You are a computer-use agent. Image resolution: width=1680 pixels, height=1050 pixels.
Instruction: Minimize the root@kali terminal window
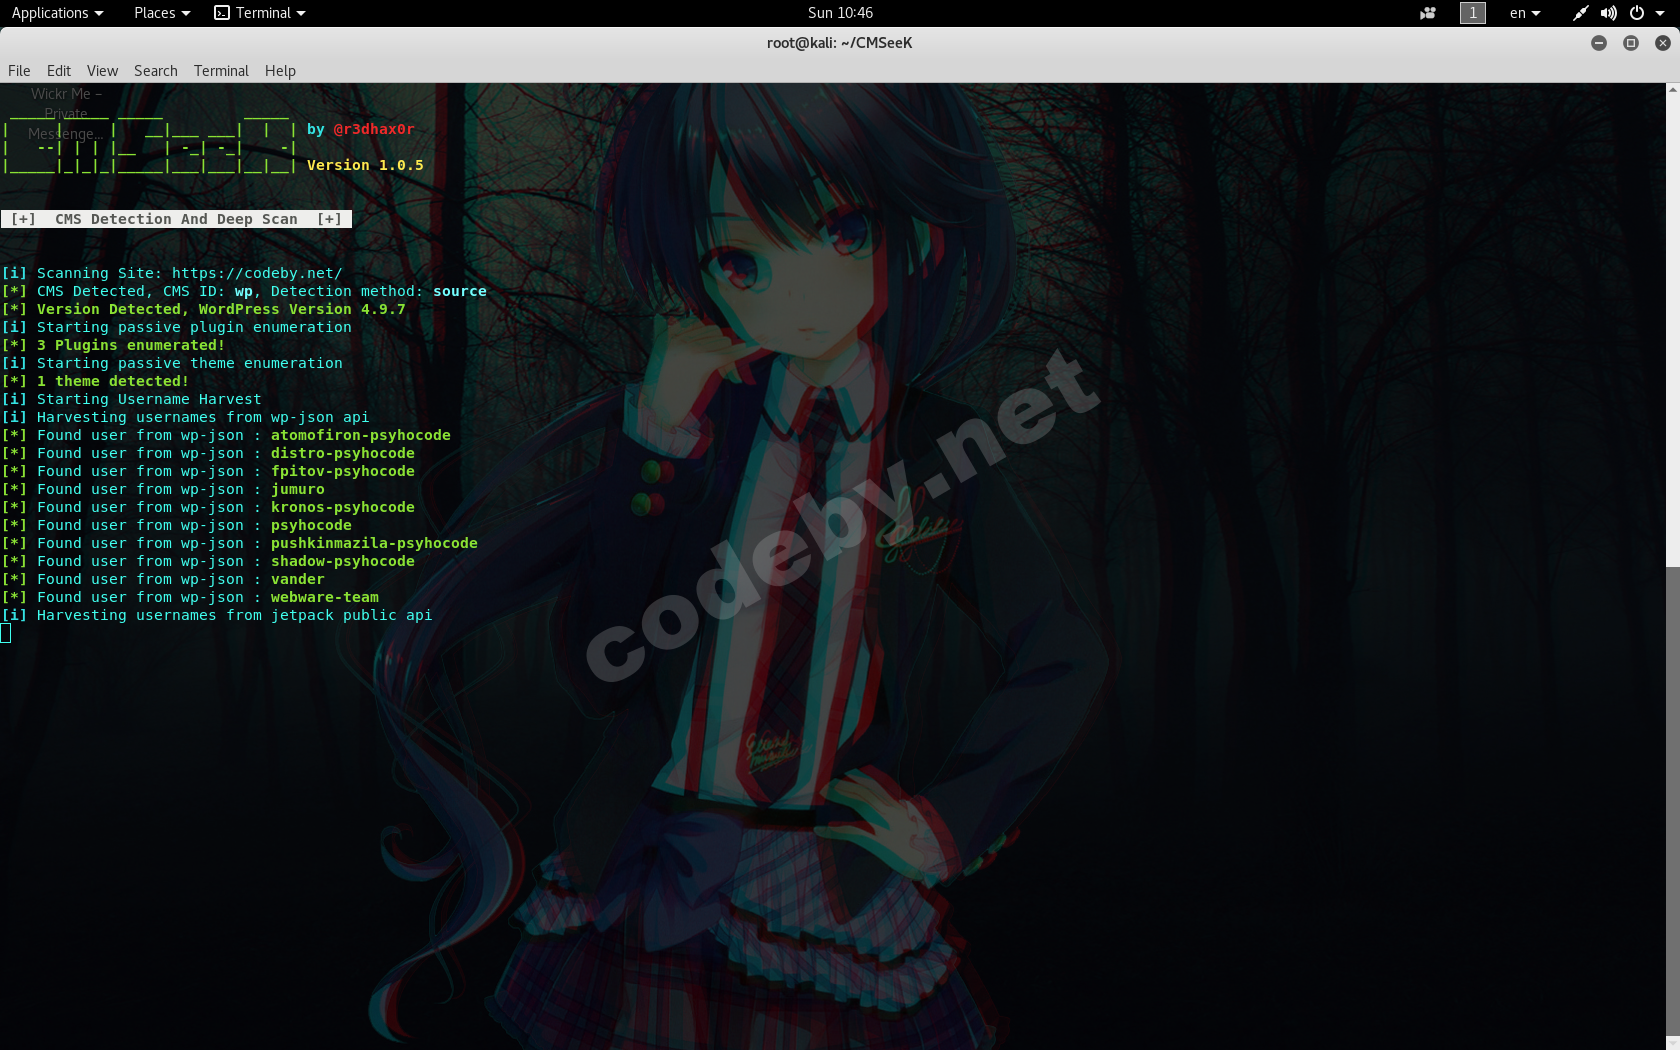(1599, 43)
